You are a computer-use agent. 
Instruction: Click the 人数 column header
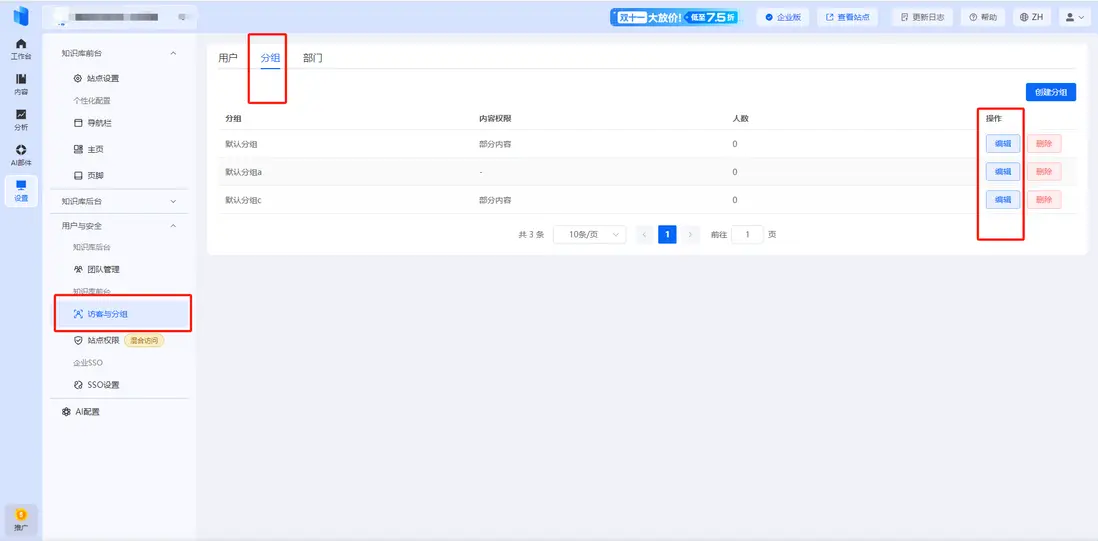(740, 118)
